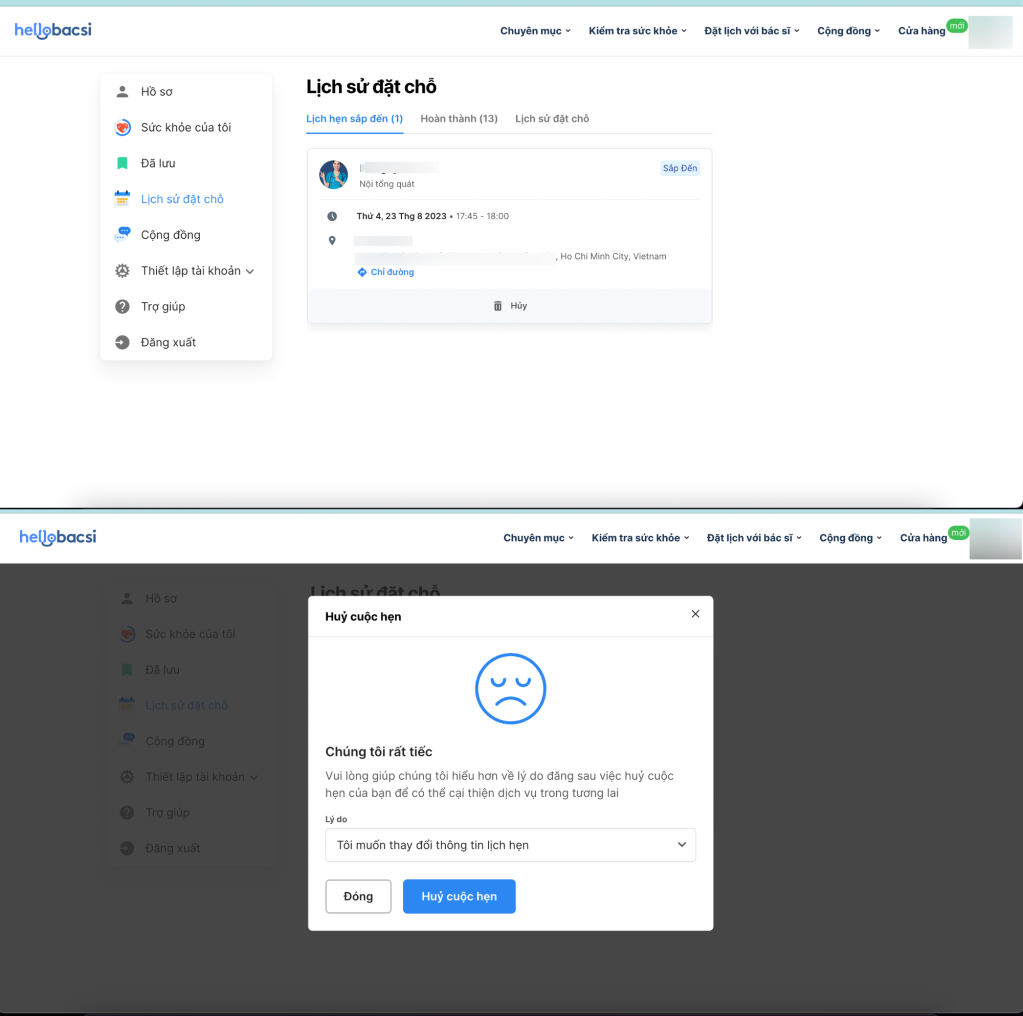Open Đặt lịch với bác sĩ in the topmost header
Screen dimensions: 1023x1016
[x=752, y=31]
